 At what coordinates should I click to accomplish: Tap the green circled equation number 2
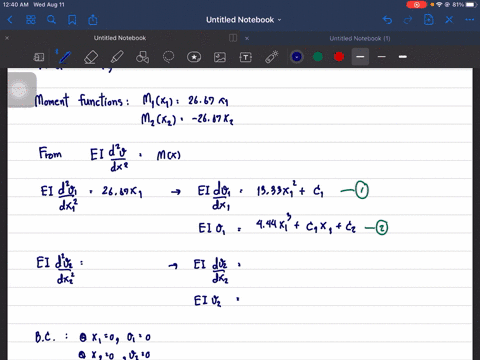point(382,228)
